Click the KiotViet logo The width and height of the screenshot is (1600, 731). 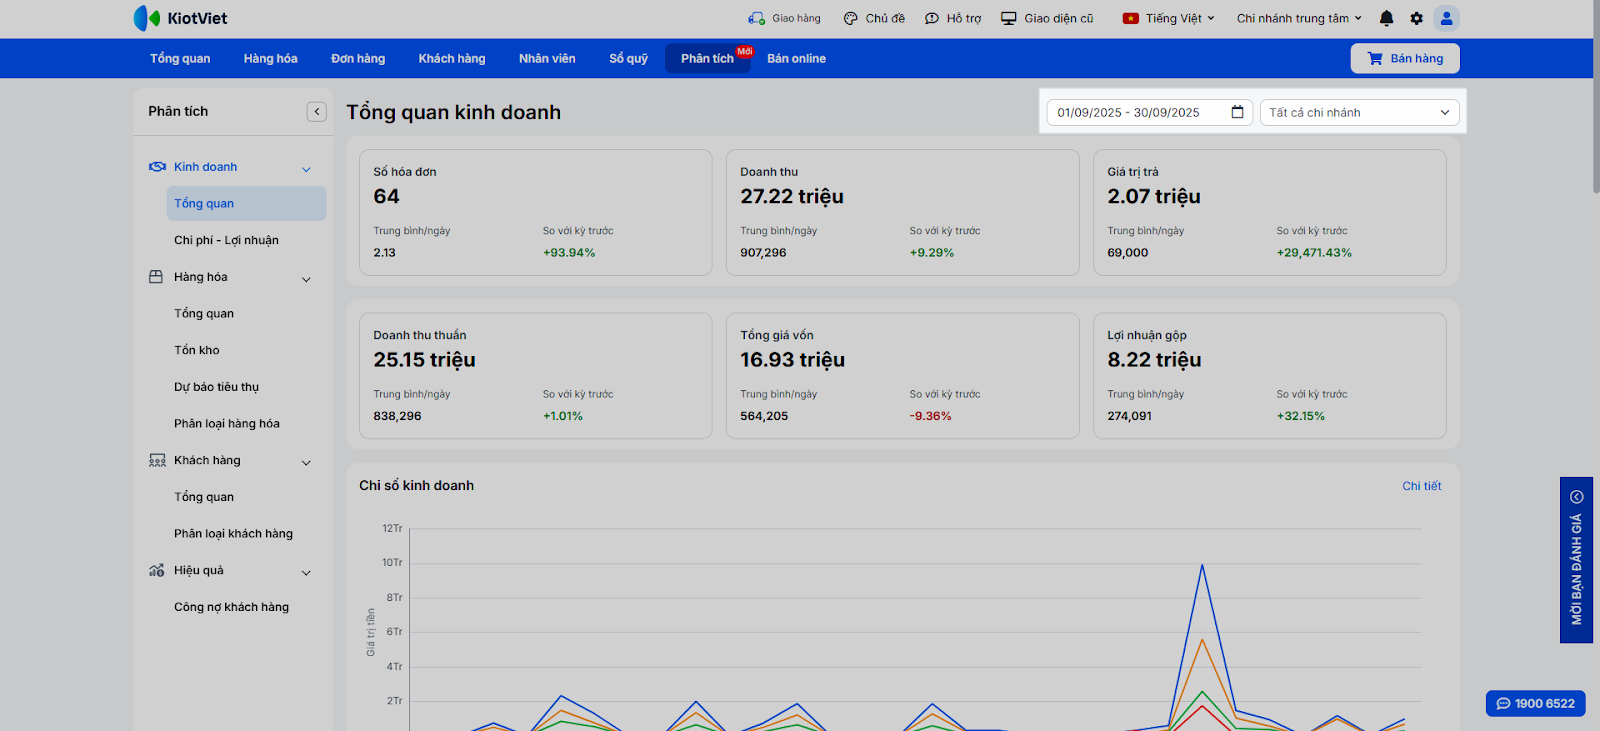coord(181,18)
